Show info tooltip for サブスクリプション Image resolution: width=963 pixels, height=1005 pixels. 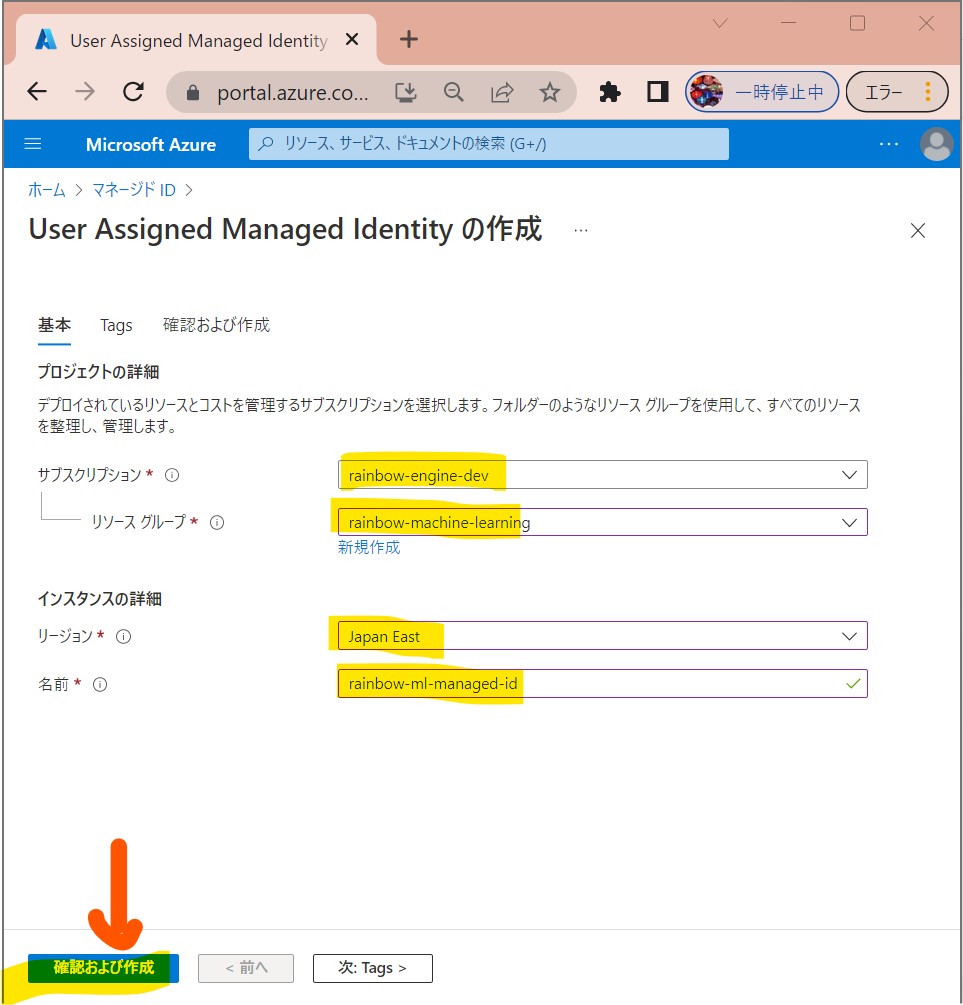(172, 475)
